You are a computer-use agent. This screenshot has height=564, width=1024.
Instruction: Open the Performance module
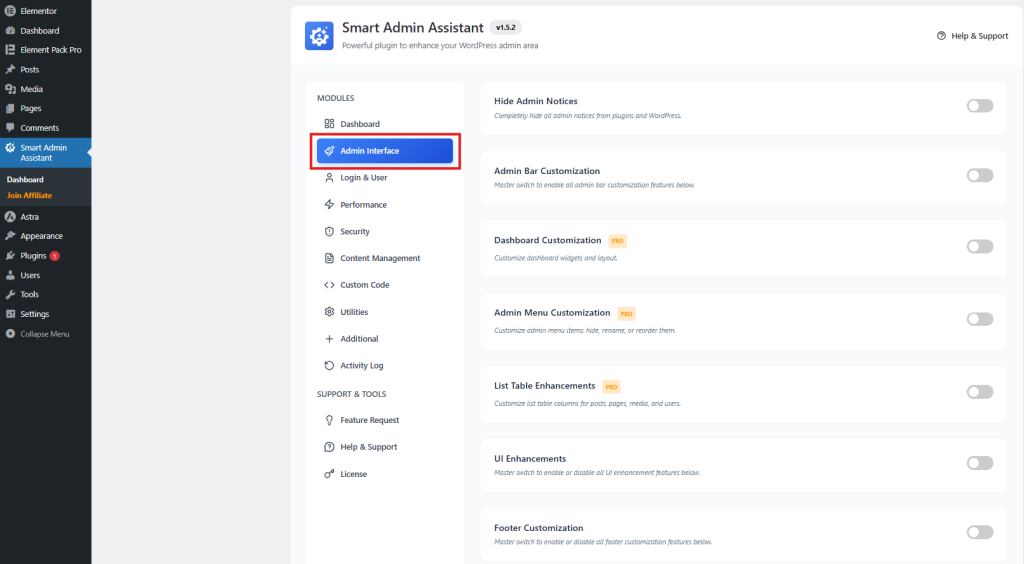click(385, 204)
